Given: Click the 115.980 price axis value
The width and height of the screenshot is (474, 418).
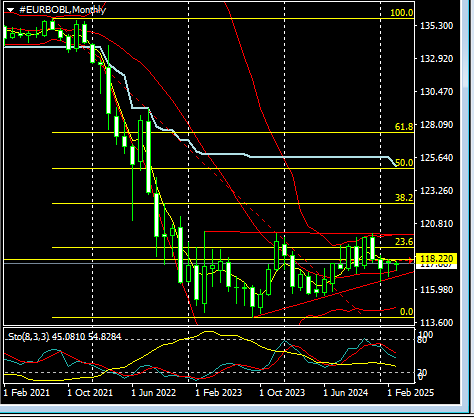Looking at the screenshot, I should click(x=437, y=290).
